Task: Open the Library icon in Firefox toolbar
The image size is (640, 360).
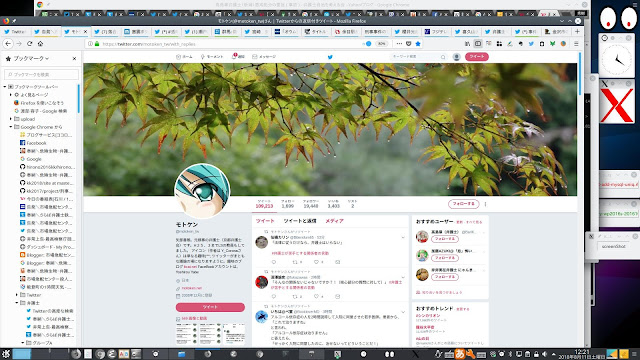Action: coord(467,44)
